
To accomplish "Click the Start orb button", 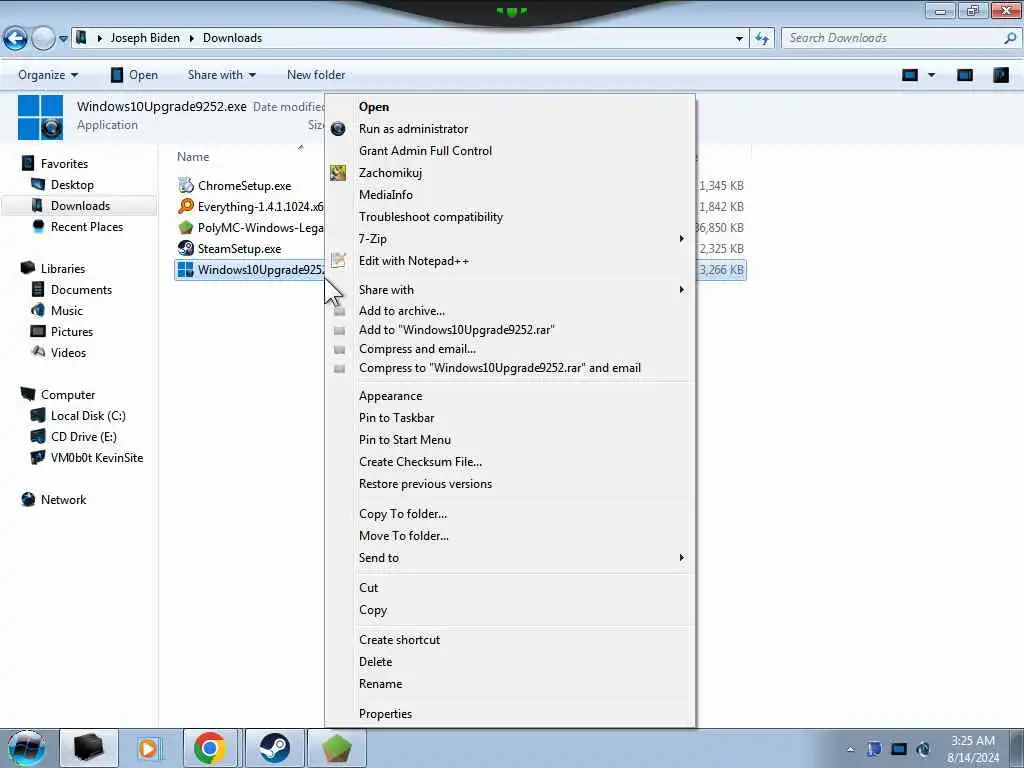I will pyautogui.click(x=26, y=748).
